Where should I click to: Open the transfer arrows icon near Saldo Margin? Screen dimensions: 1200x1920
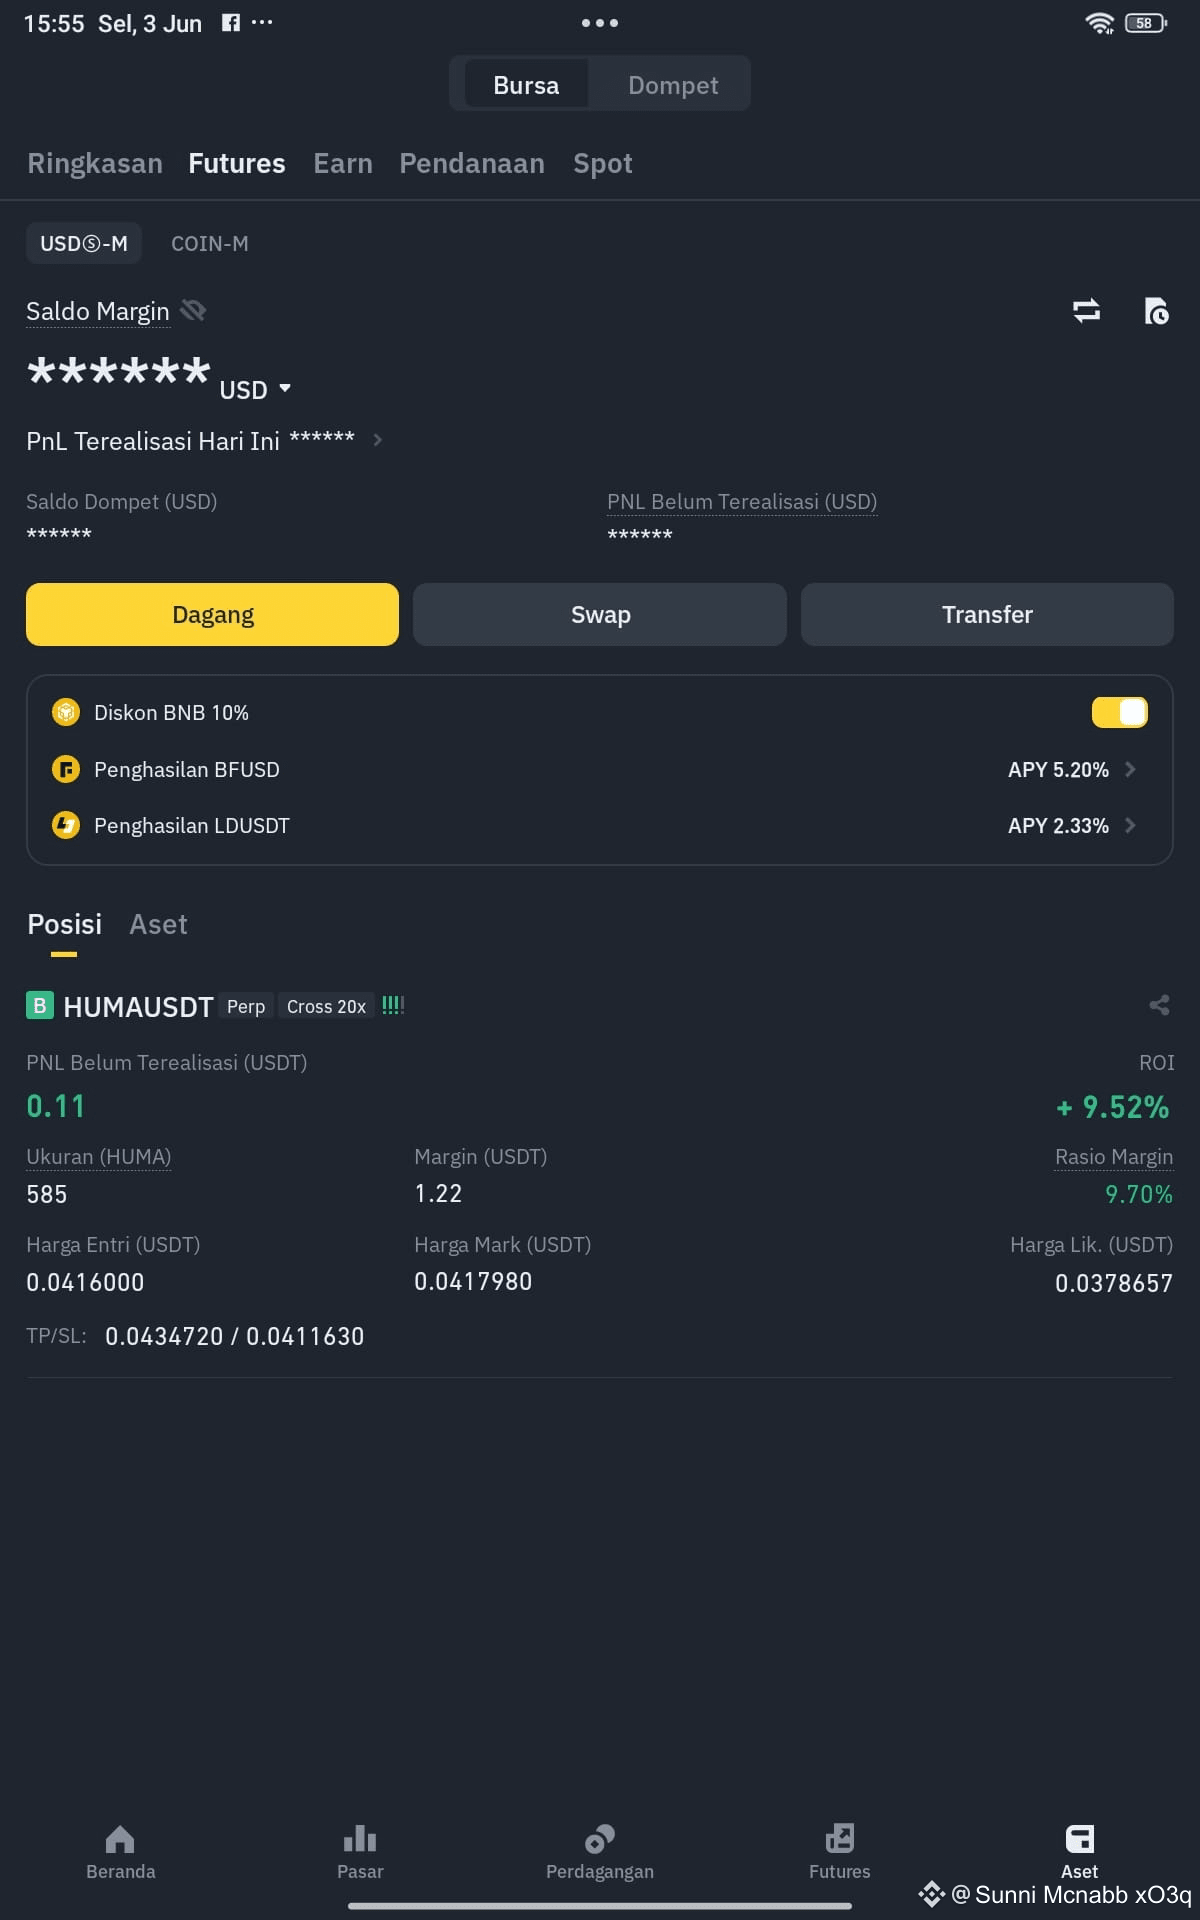point(1086,311)
